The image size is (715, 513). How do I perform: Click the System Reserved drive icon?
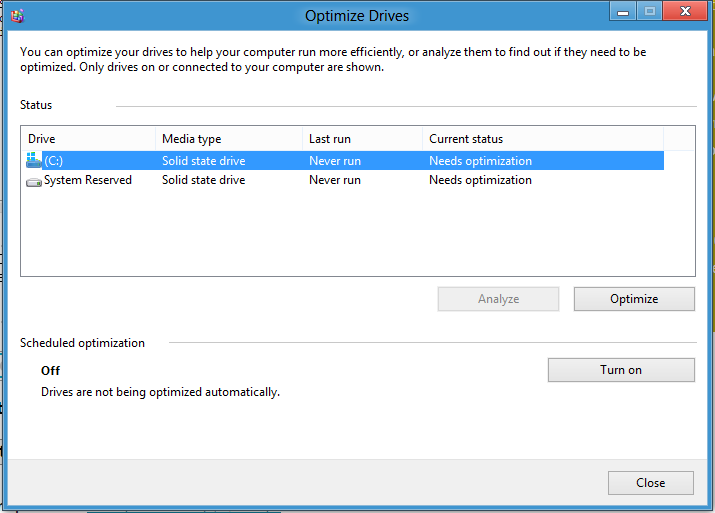click(x=34, y=181)
